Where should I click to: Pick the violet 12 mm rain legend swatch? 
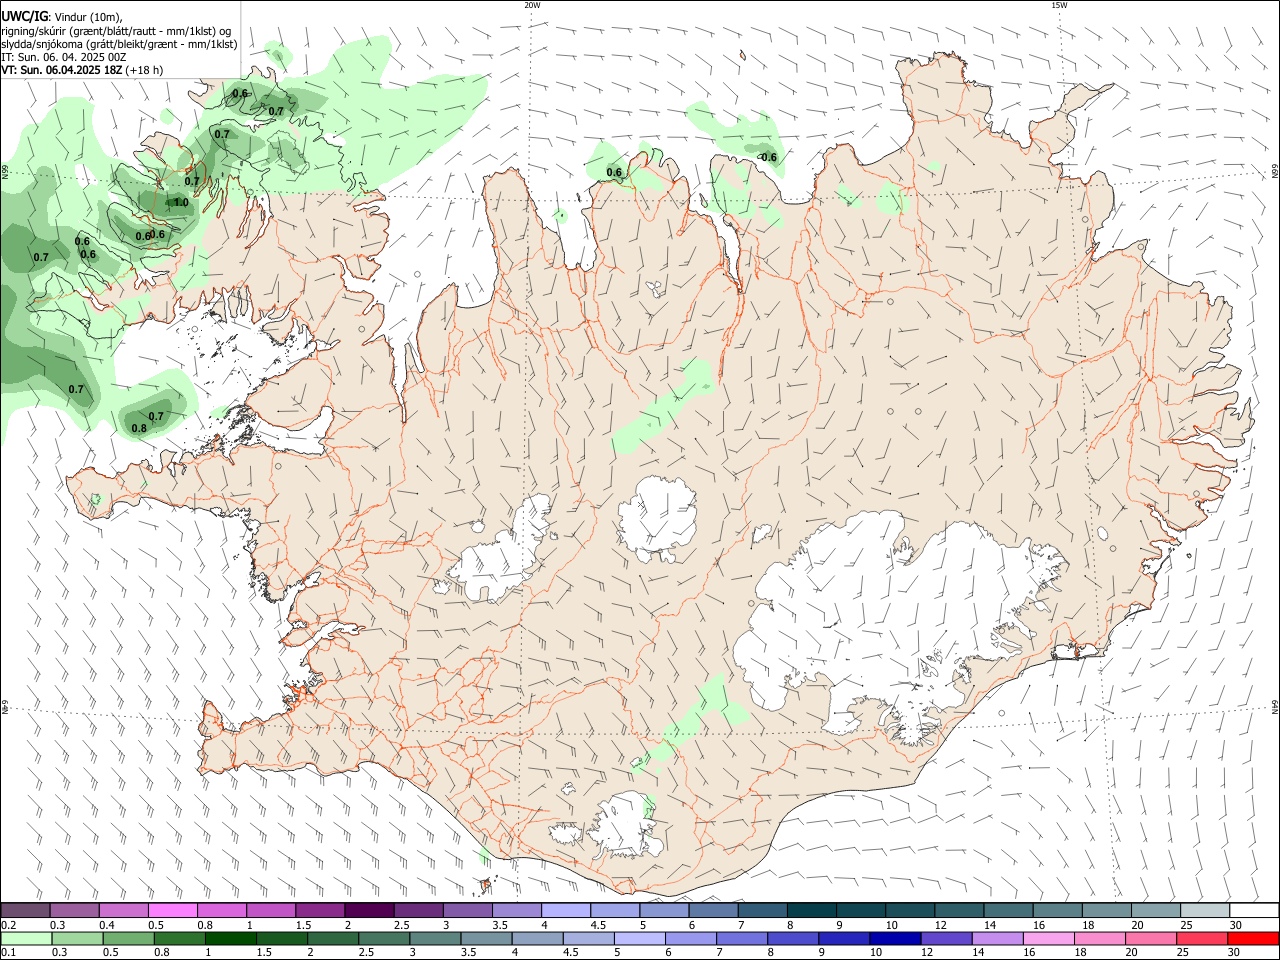tap(947, 939)
